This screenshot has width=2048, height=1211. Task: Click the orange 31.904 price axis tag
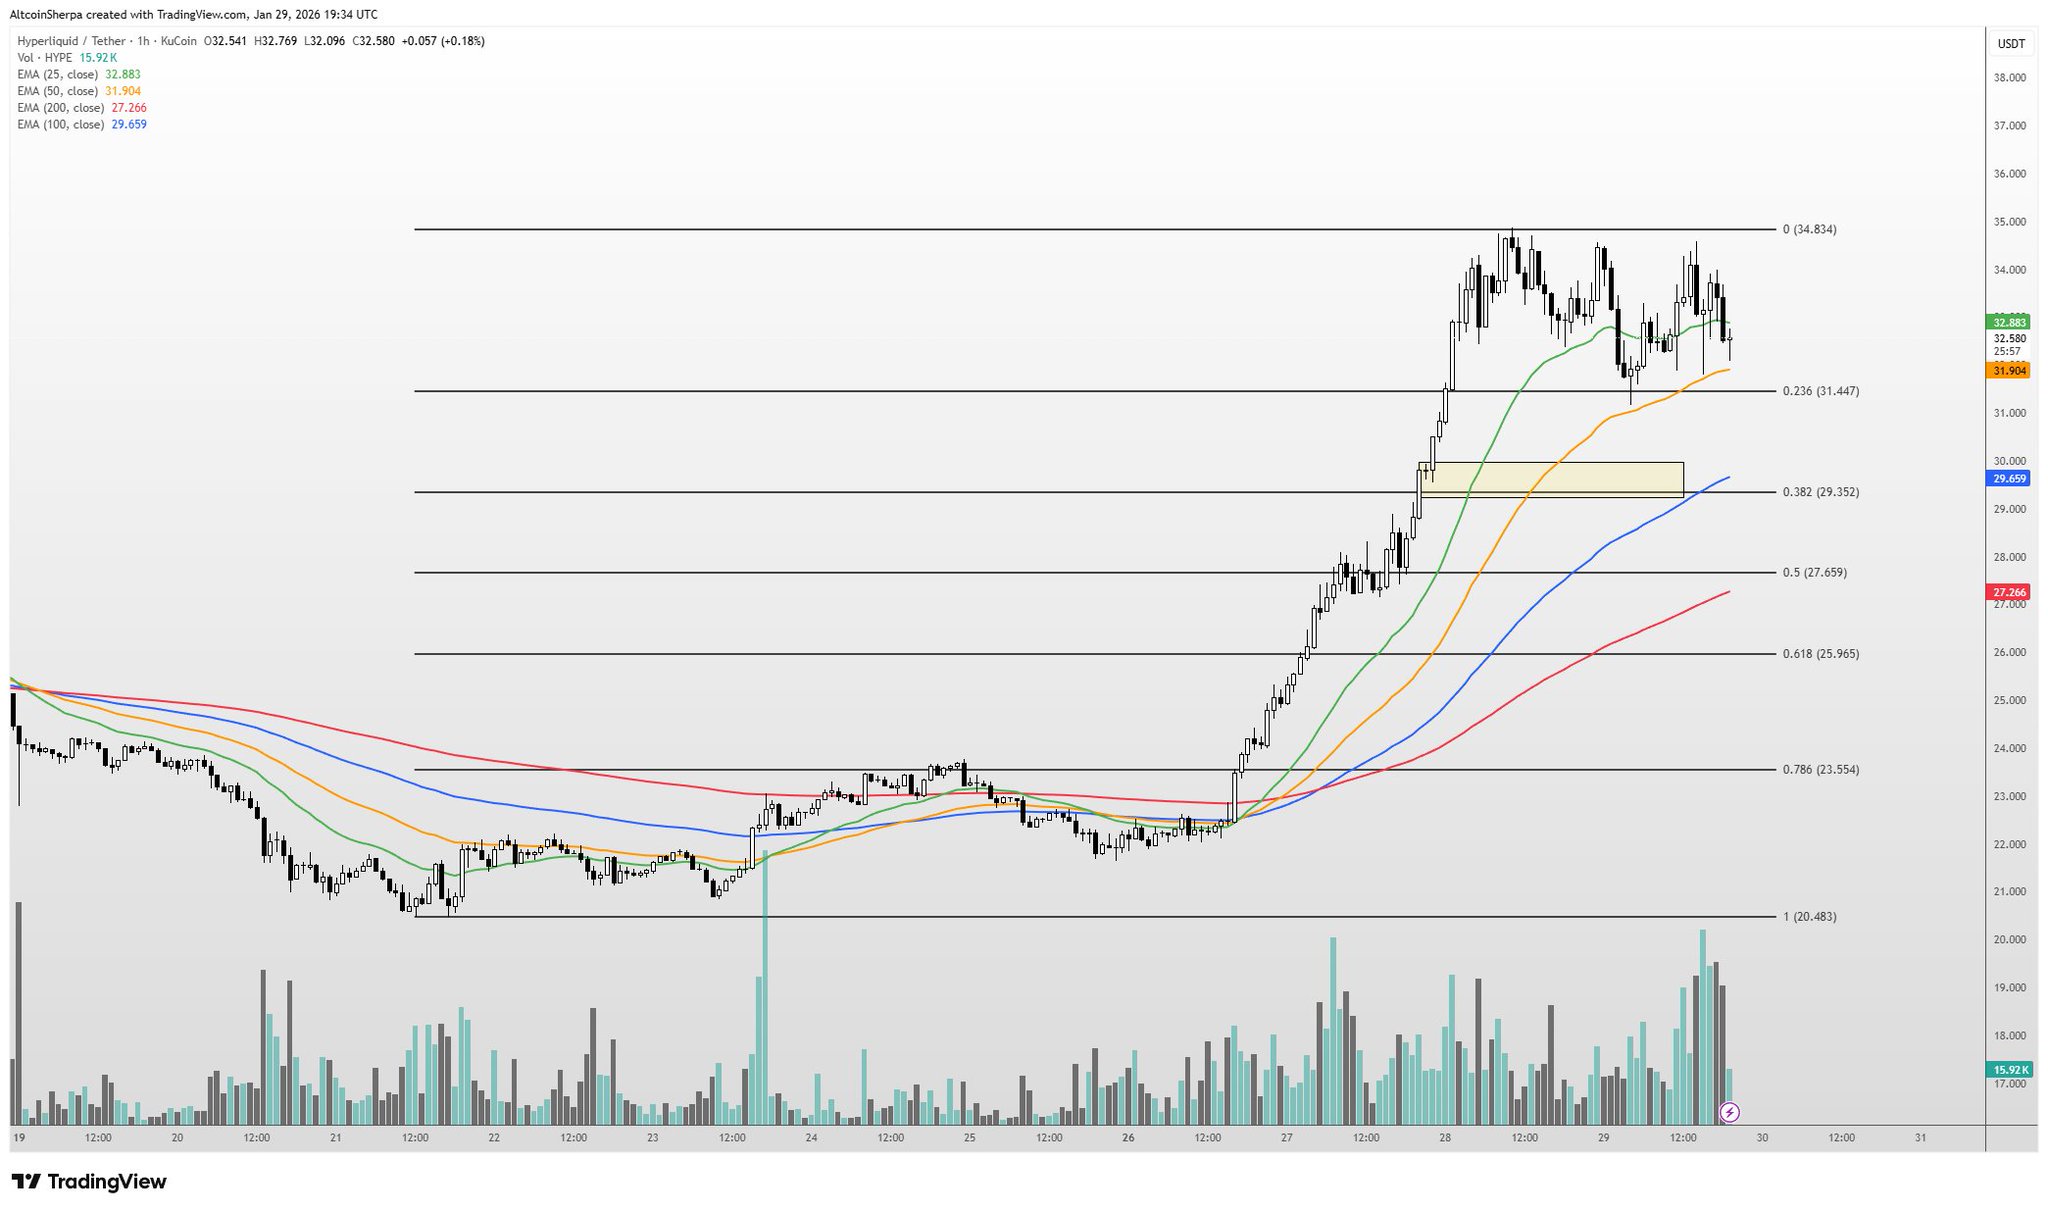pos(2009,371)
